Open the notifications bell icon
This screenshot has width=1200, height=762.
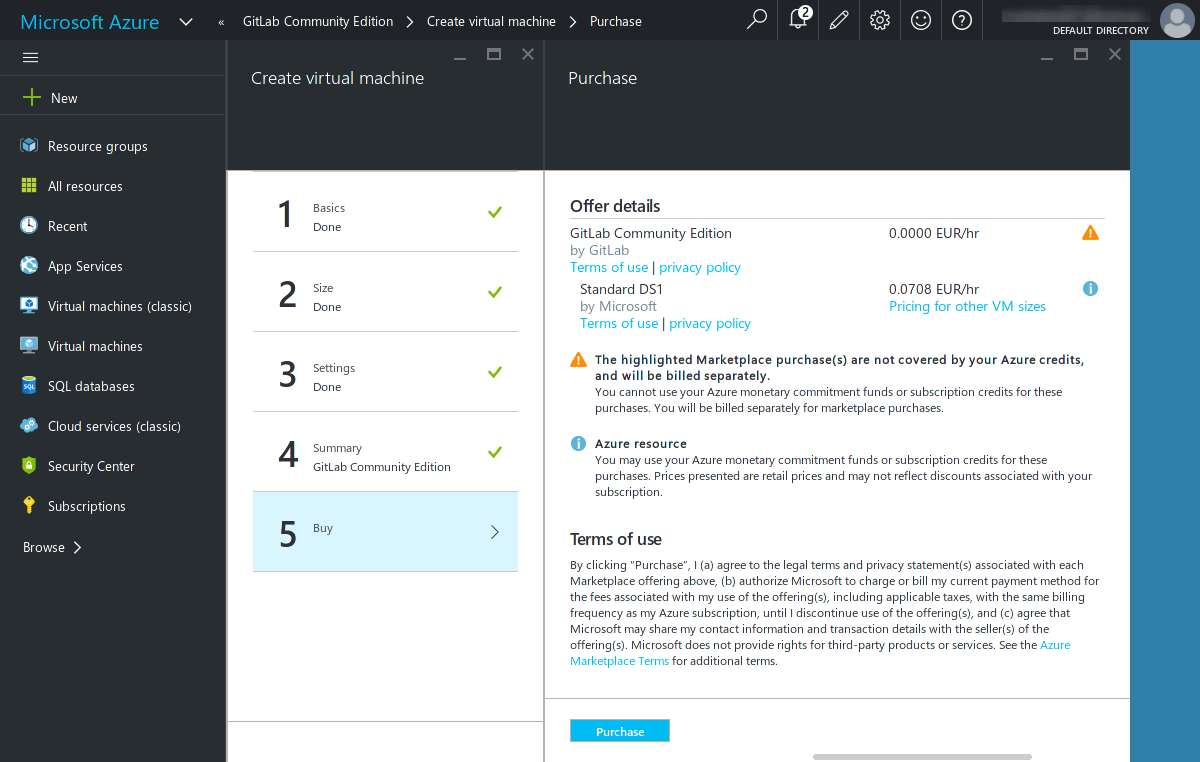point(797,20)
